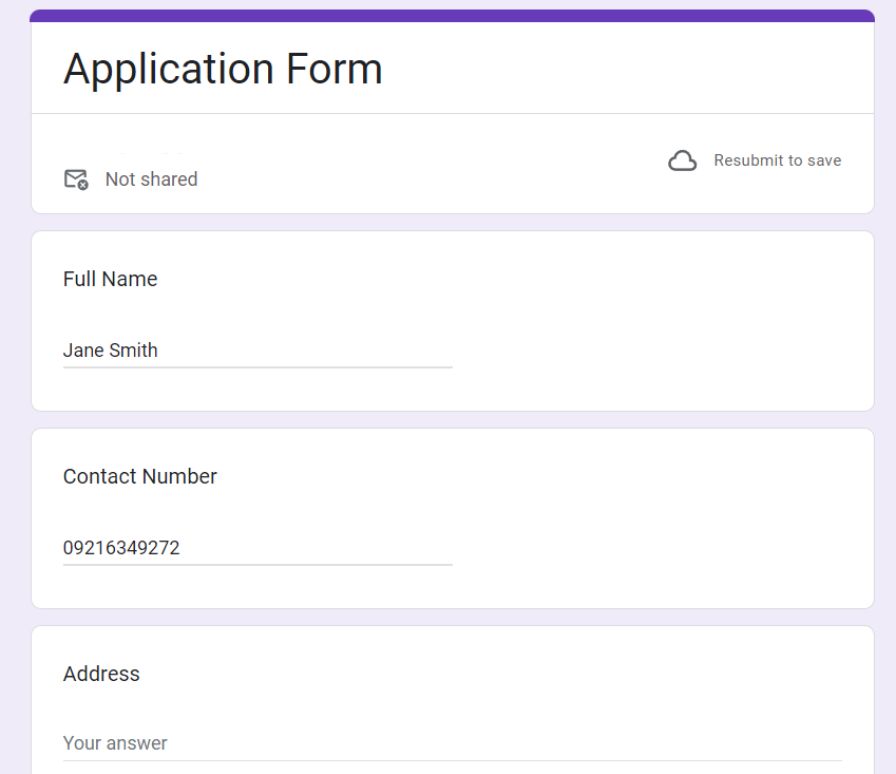
Task: Click Resubmit to save
Action: (x=776, y=159)
